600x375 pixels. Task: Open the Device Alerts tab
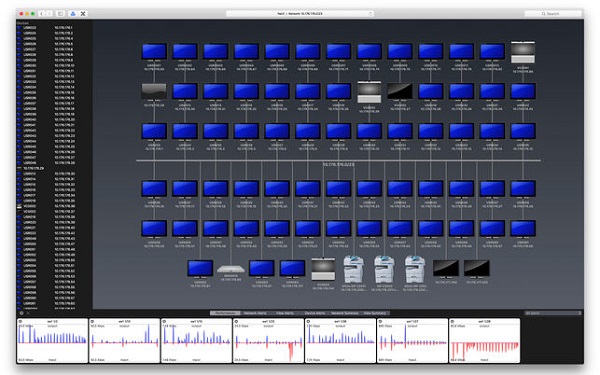pyautogui.click(x=315, y=313)
